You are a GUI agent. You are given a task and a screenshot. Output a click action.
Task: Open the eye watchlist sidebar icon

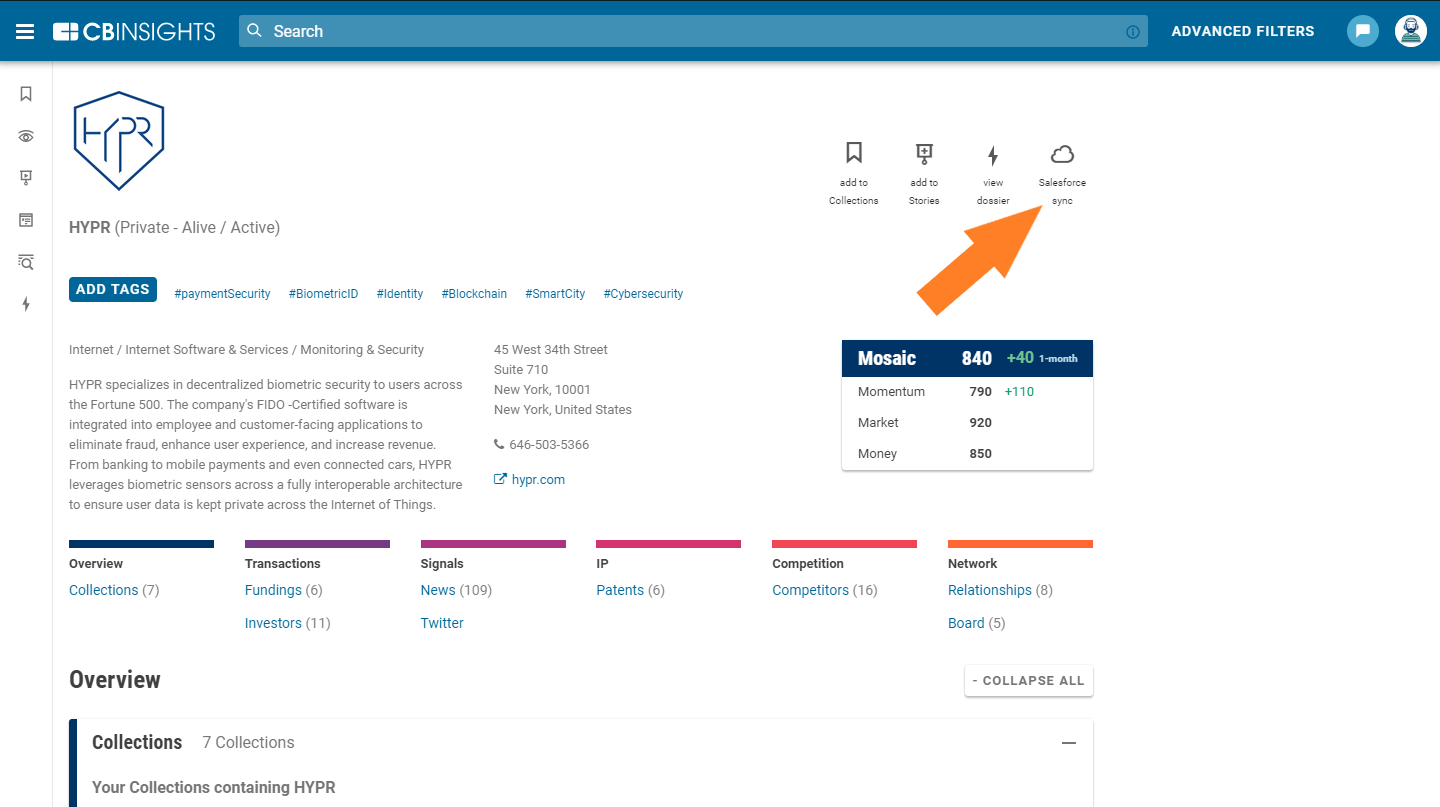[26, 136]
